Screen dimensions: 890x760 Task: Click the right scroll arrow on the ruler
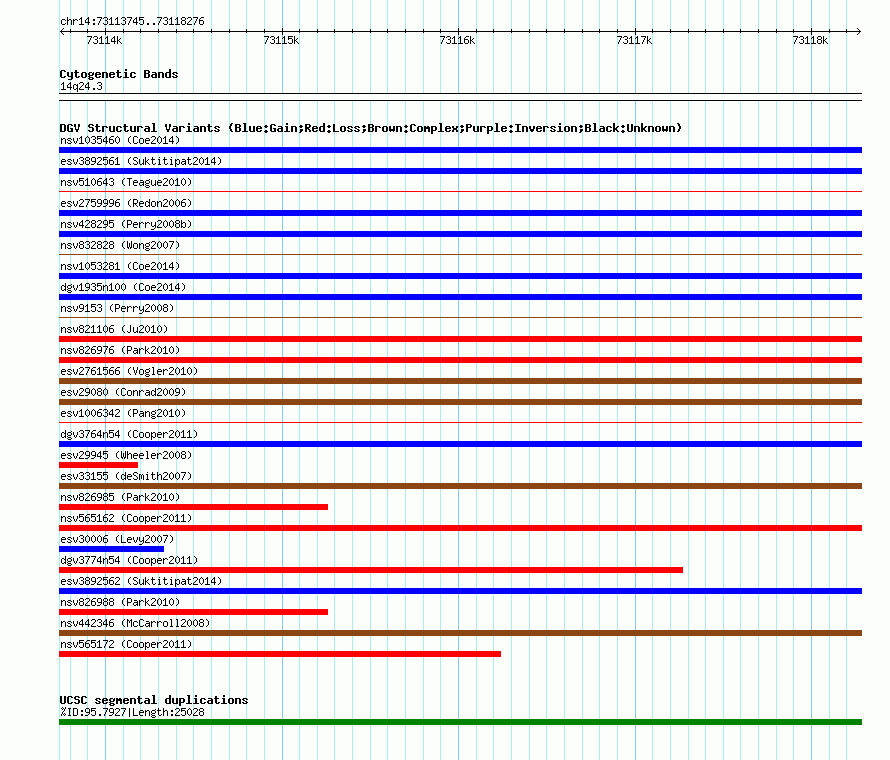click(x=858, y=31)
